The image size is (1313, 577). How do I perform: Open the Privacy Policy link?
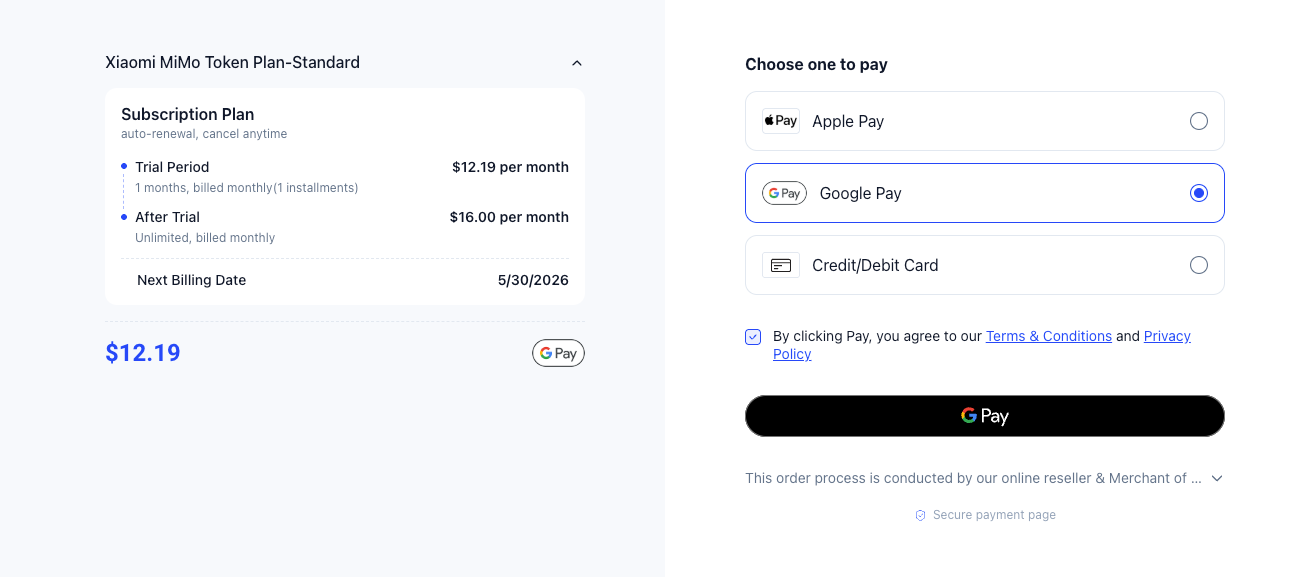982,345
